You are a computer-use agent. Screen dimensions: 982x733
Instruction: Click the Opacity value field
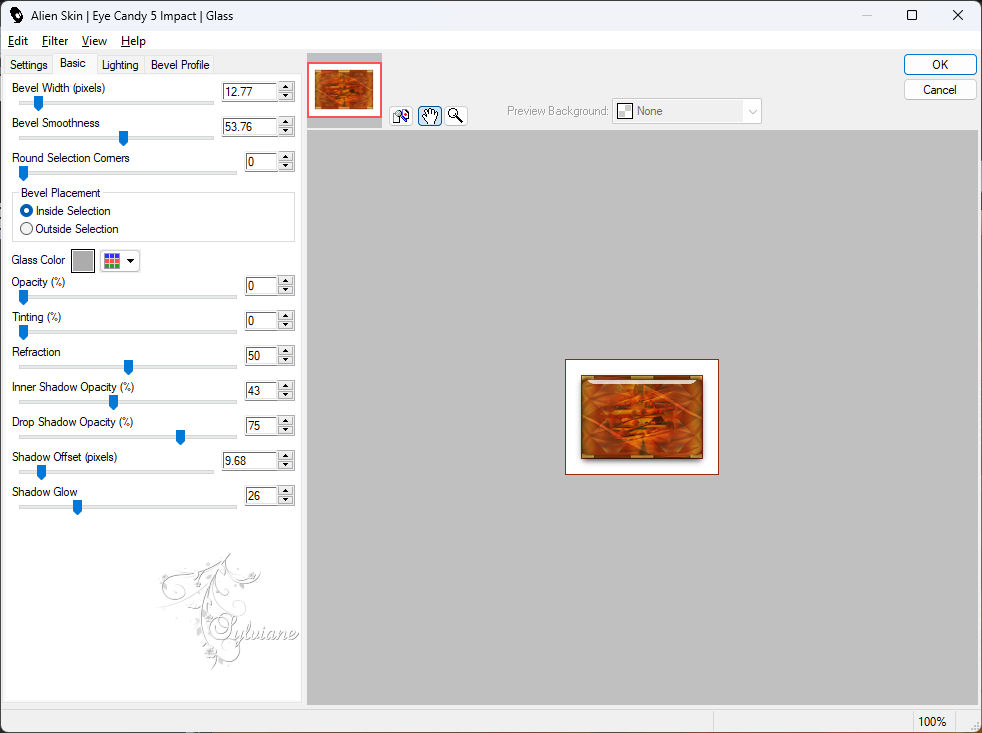point(261,286)
